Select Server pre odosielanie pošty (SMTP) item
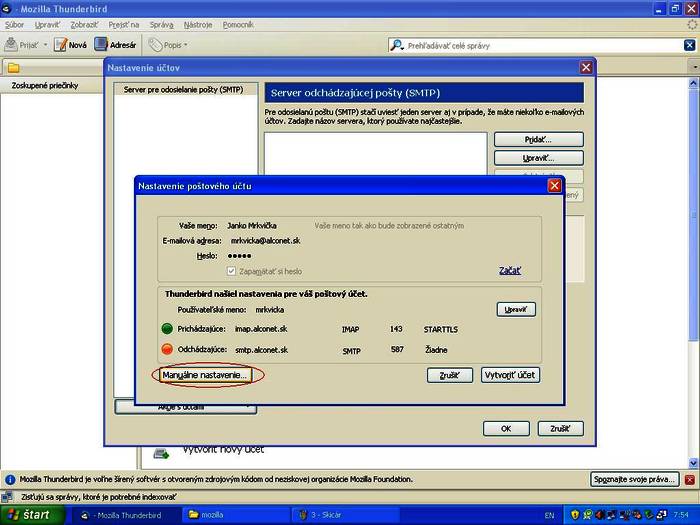This screenshot has height=525, width=700. (183, 89)
